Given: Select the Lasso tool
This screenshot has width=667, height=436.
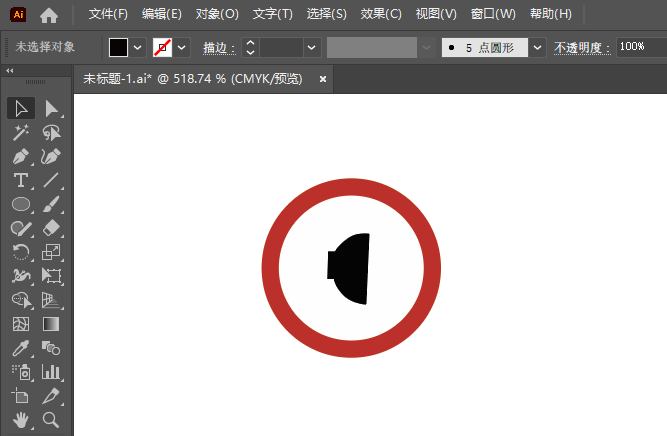Looking at the screenshot, I should point(51,133).
